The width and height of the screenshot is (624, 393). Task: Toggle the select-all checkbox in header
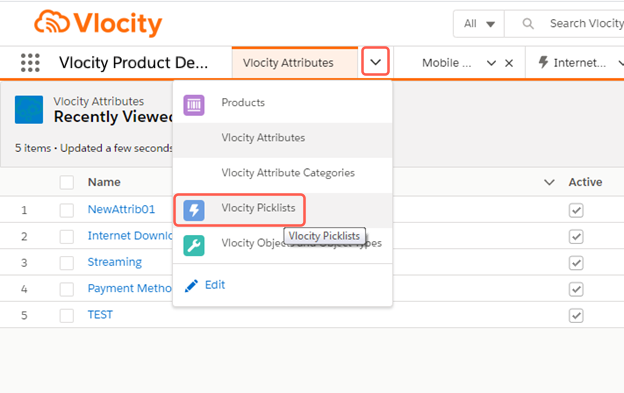tap(66, 183)
